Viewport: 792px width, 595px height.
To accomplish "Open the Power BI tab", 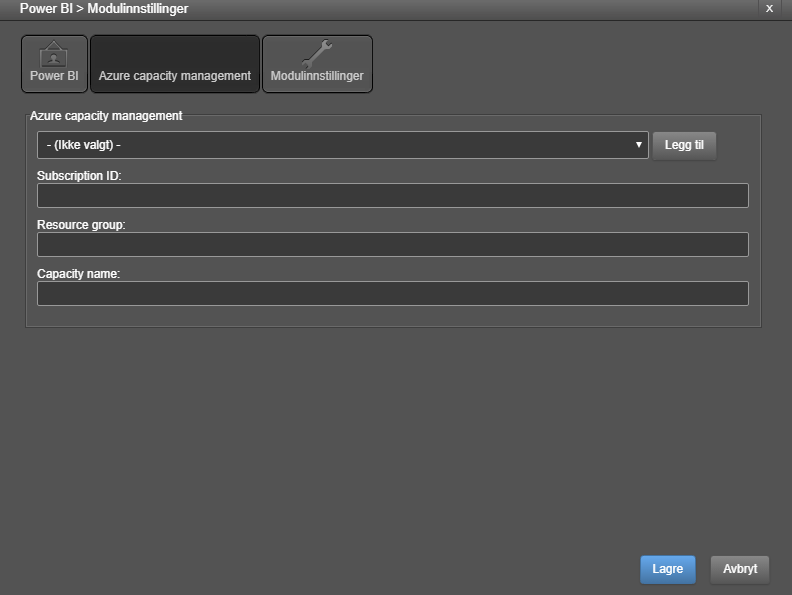I will tap(54, 64).
